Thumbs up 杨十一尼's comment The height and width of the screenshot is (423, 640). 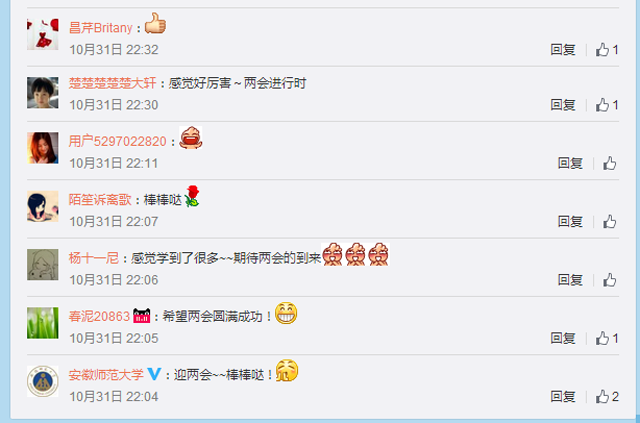tap(610, 280)
